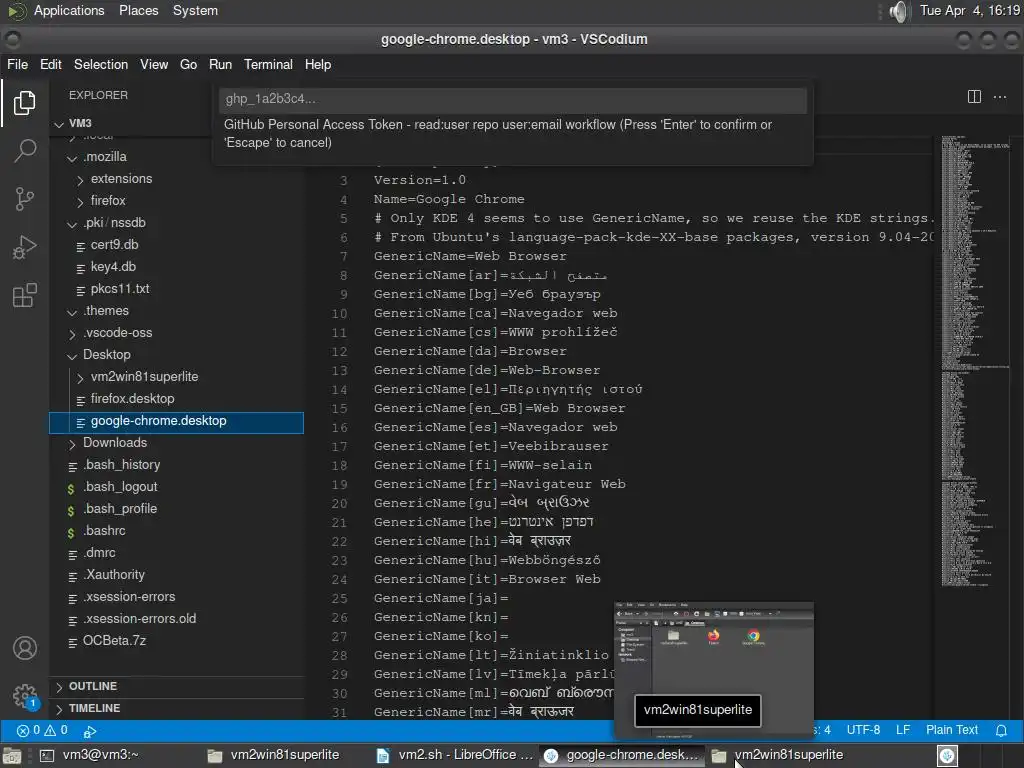The image size is (1024, 768).
Task: Open the Source Control view
Action: coord(24,199)
